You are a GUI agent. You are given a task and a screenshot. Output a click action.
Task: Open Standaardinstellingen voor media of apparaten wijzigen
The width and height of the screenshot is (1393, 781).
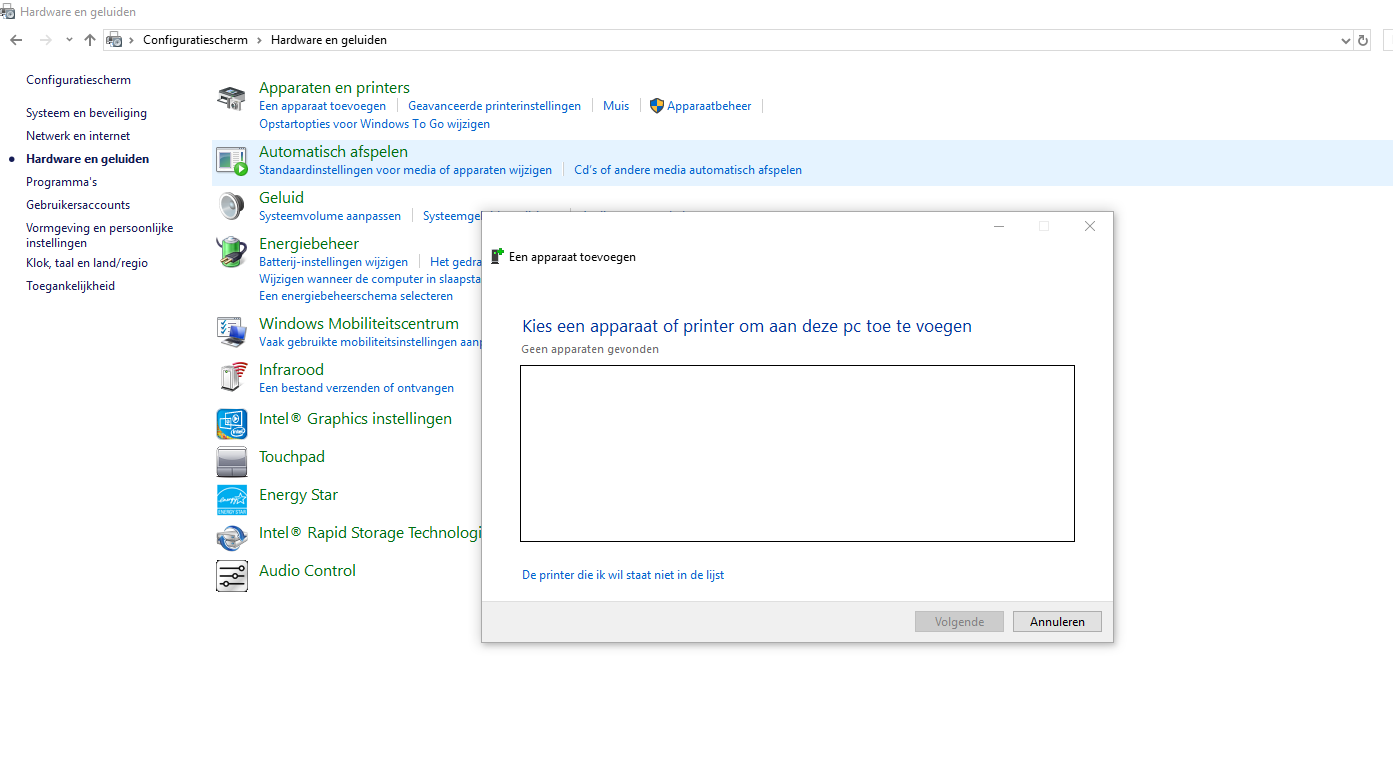[x=405, y=170]
